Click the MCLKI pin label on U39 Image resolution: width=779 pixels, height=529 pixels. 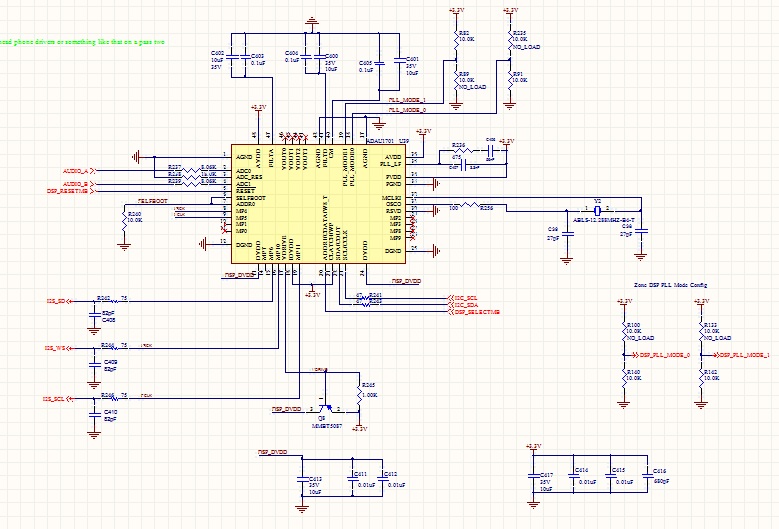pos(391,198)
